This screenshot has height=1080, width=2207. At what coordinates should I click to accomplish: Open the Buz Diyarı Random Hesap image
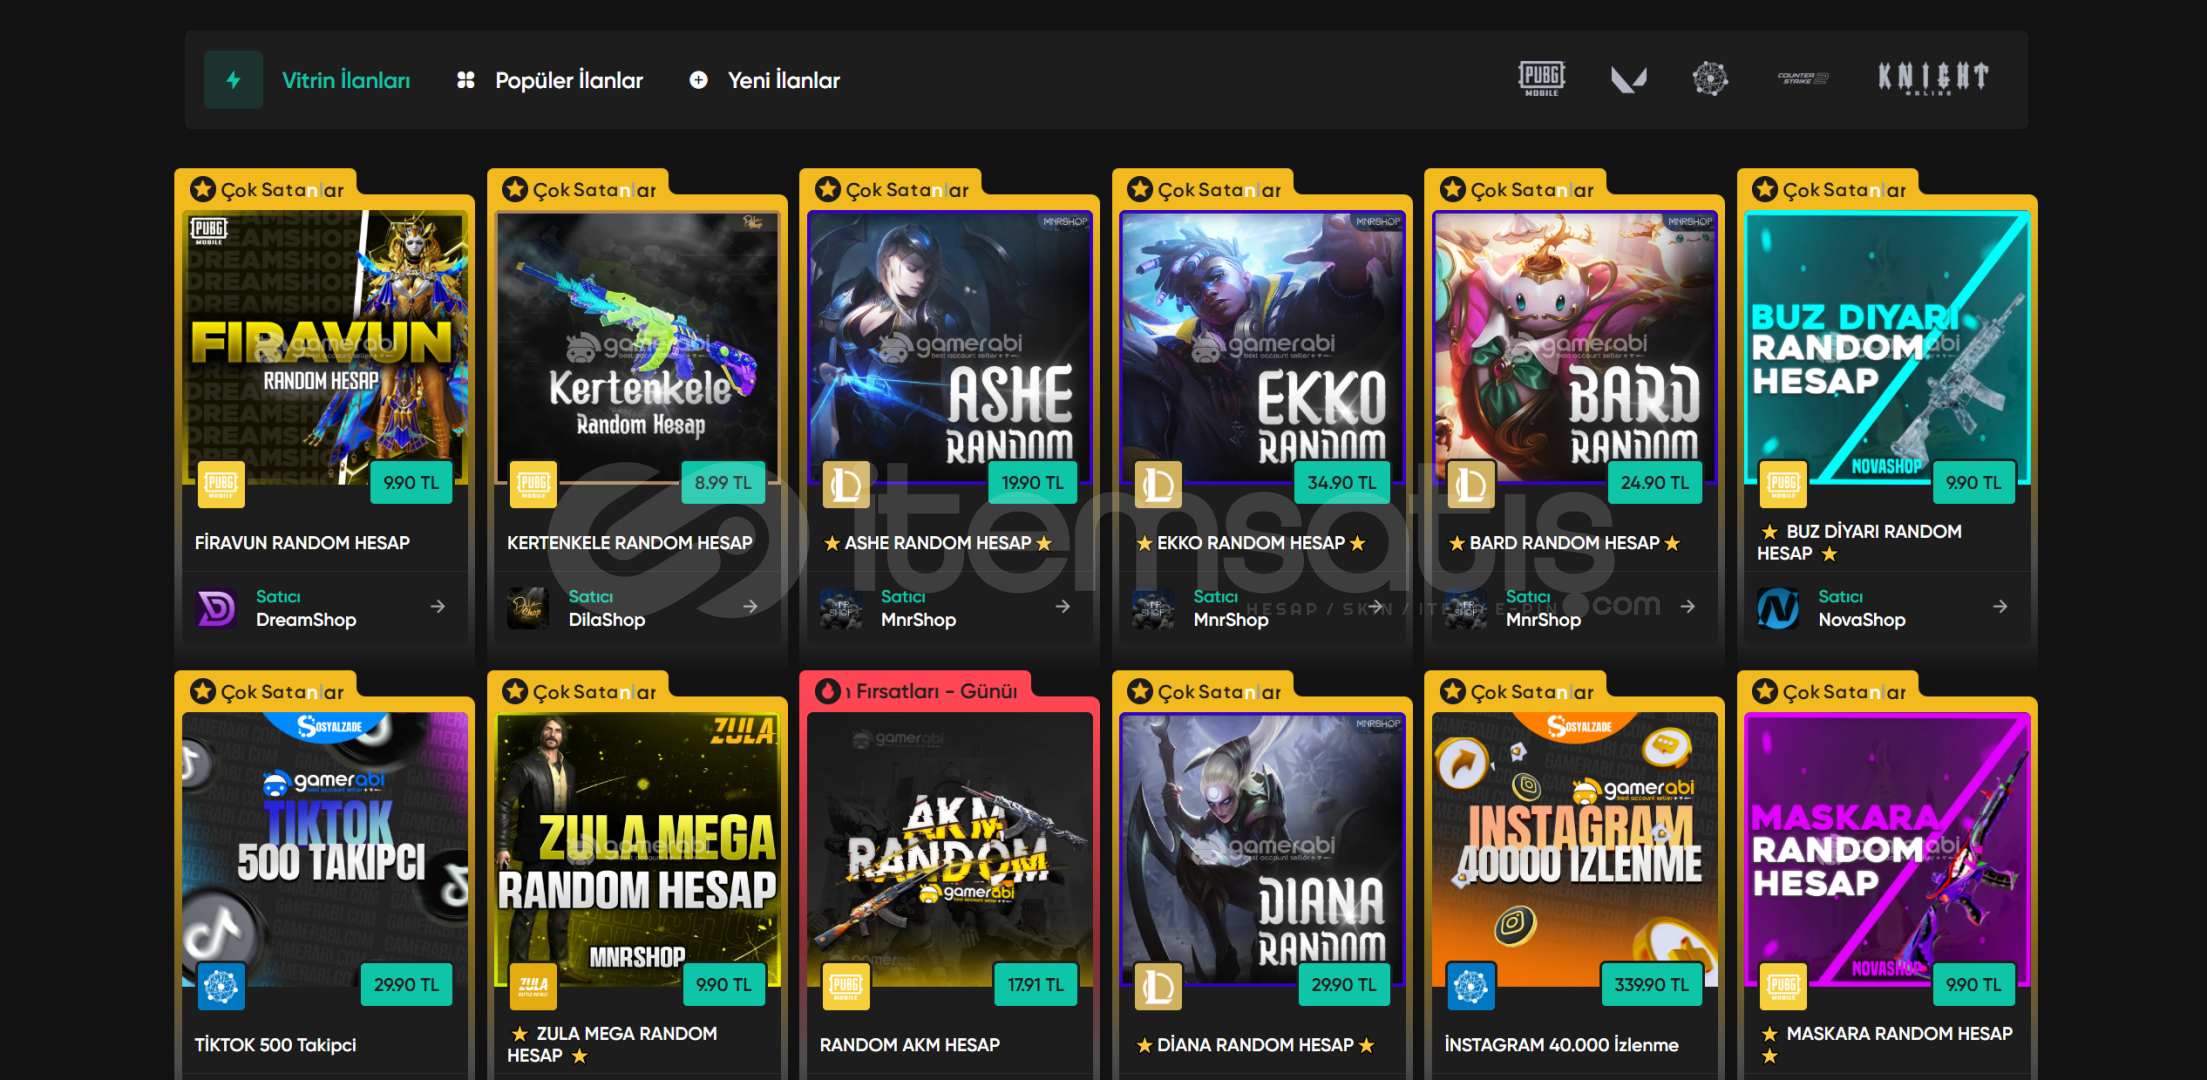[1887, 348]
